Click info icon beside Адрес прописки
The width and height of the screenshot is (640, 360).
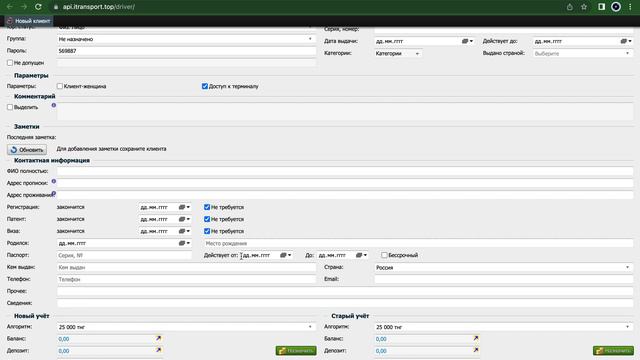[53, 181]
